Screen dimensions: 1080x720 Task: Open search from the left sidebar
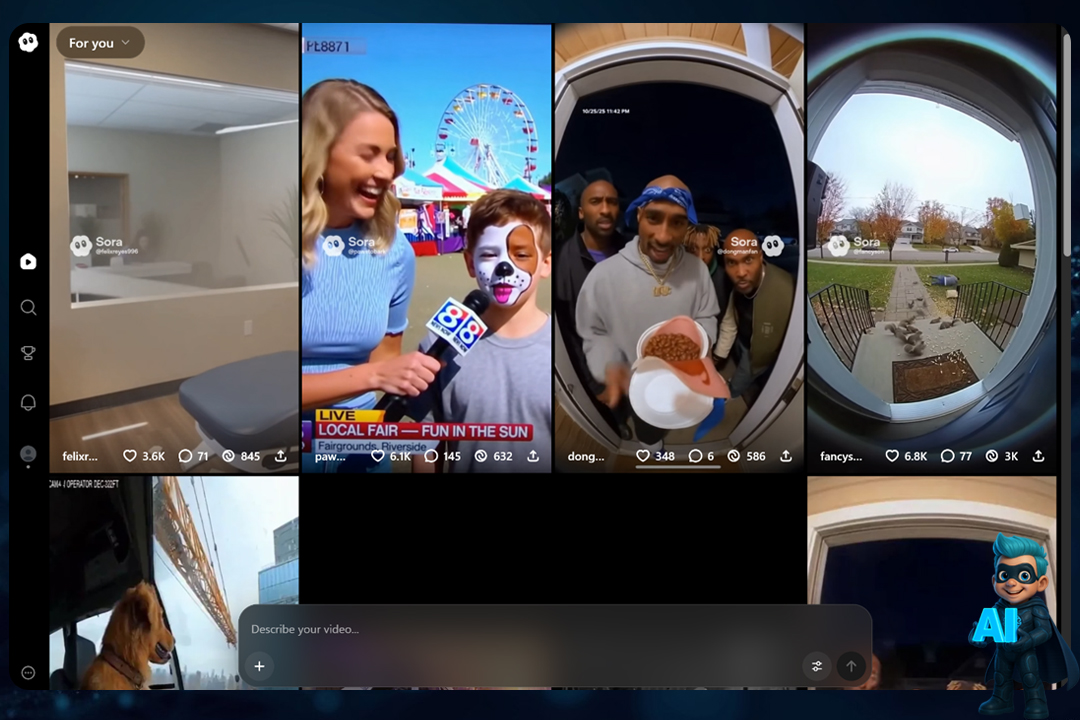tap(28, 308)
